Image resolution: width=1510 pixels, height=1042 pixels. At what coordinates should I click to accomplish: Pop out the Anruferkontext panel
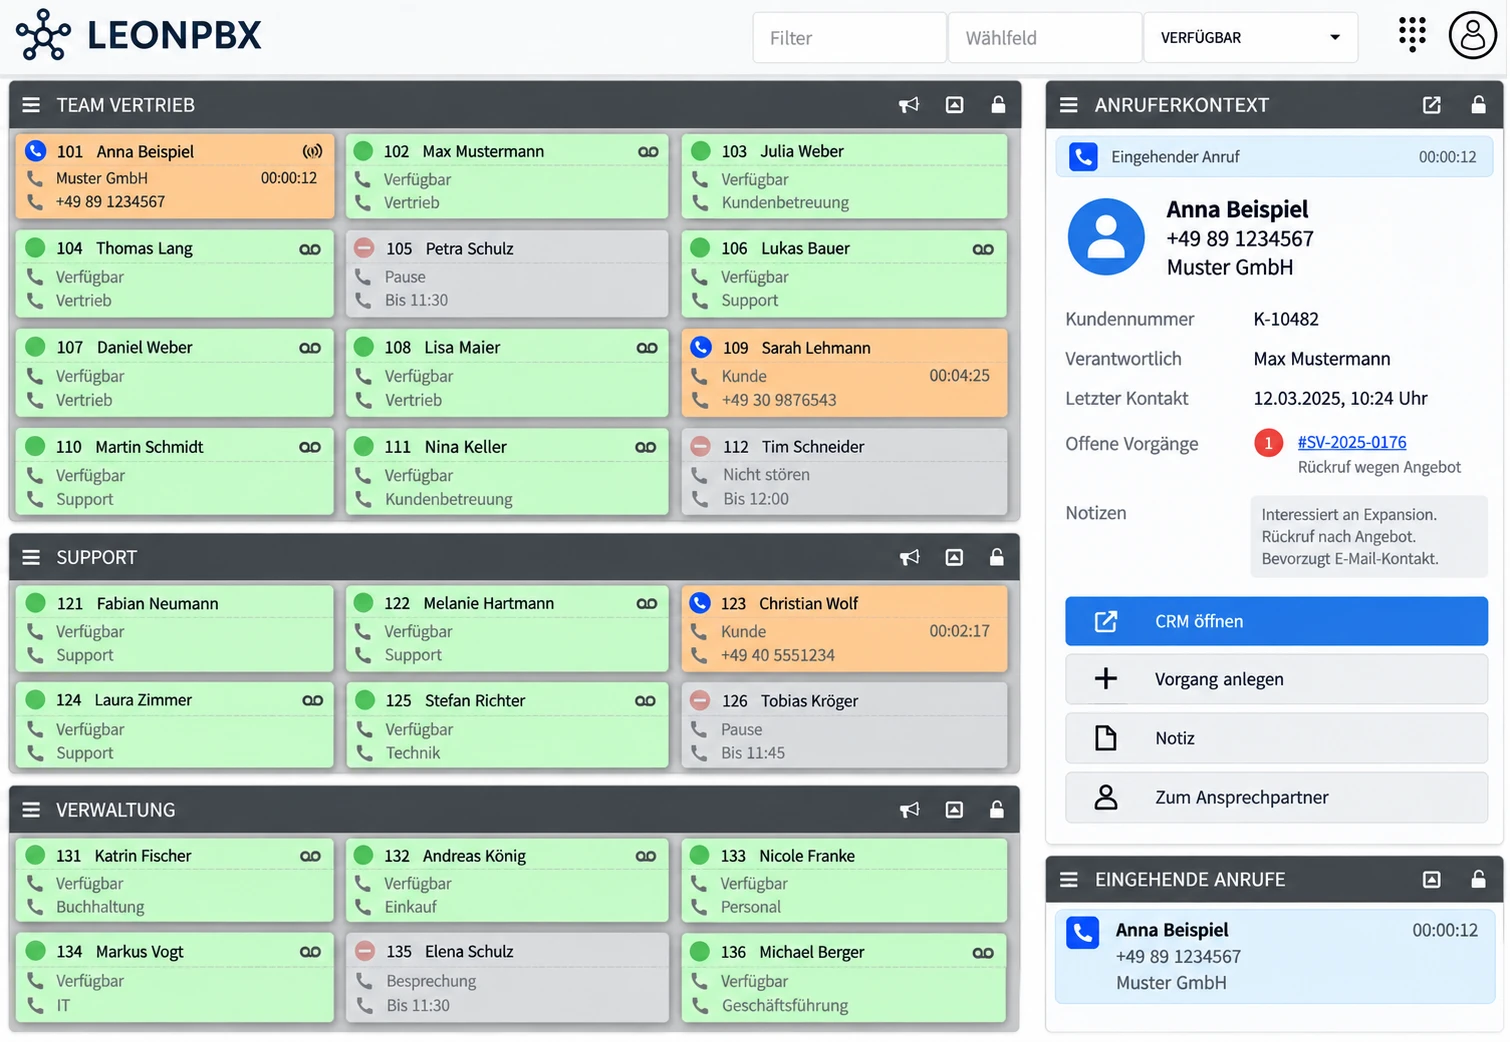[1431, 105]
